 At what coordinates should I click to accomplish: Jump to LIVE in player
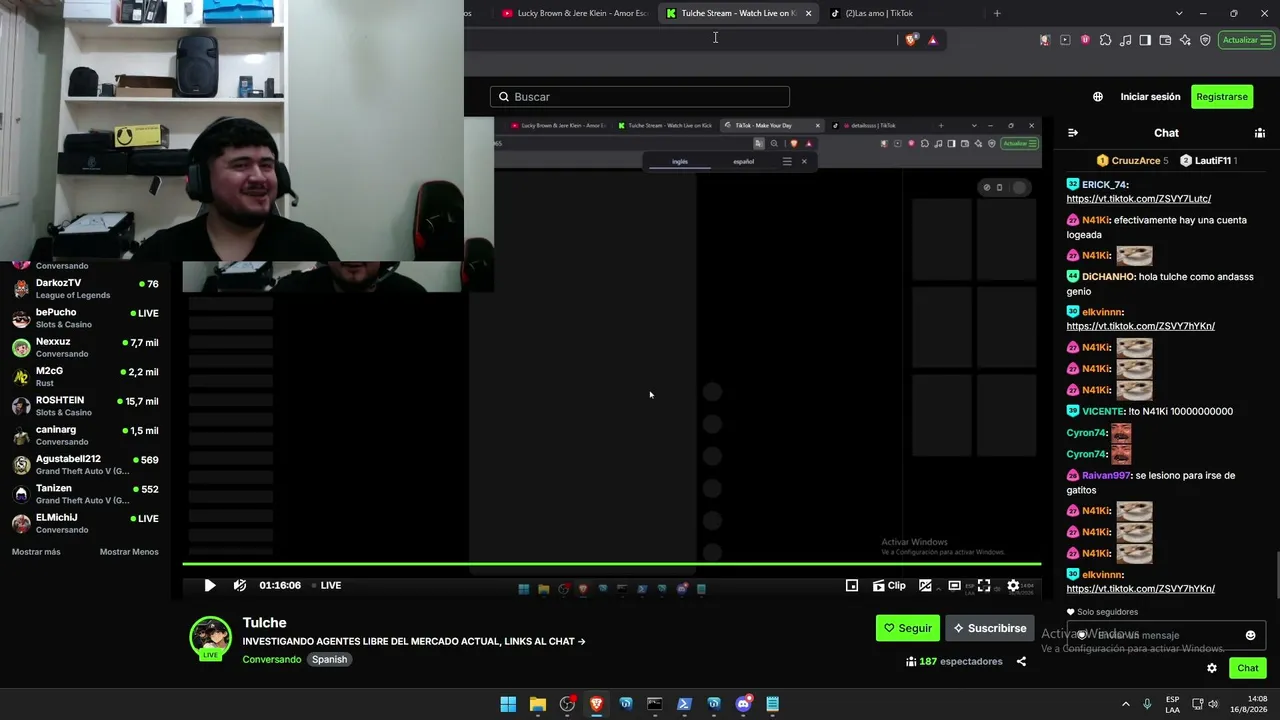point(326,585)
